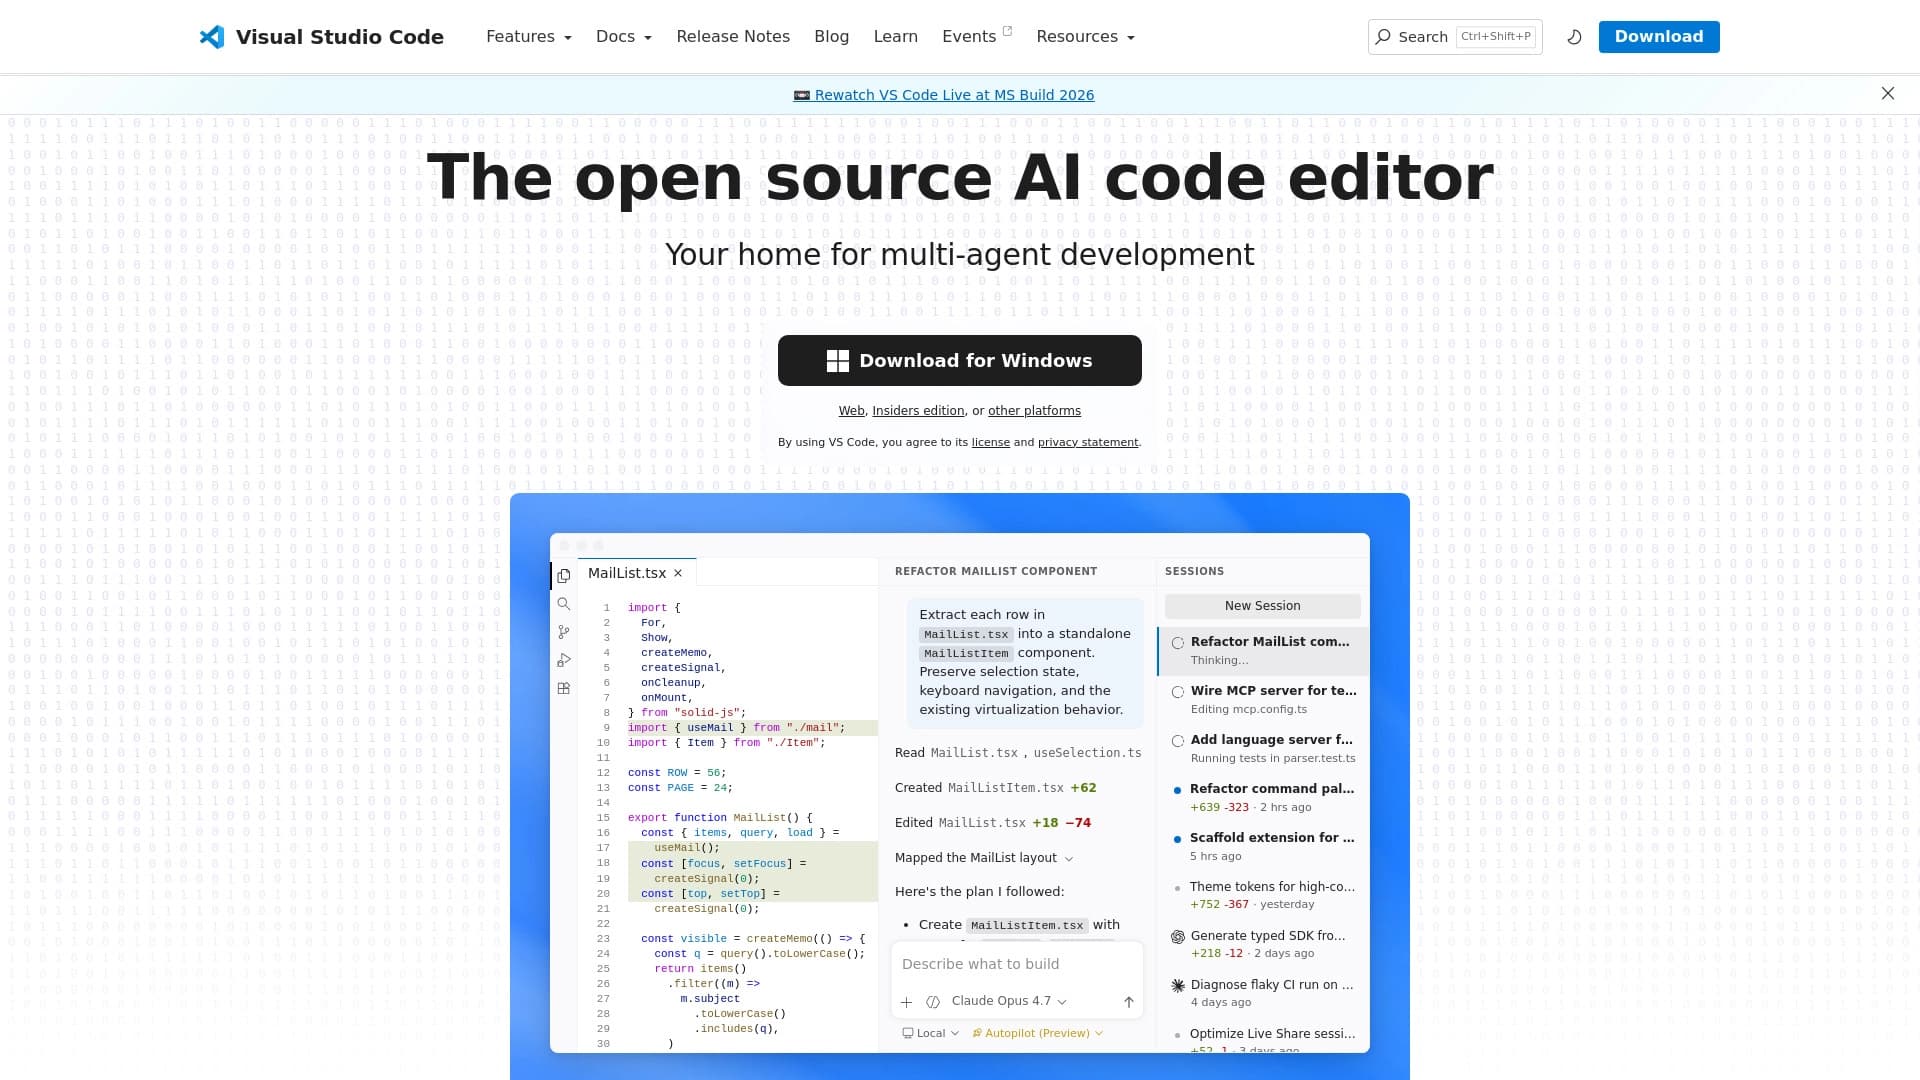Image resolution: width=1920 pixels, height=1080 pixels.
Task: Open the Autopilot (Preview) mode dropdown
Action: pyautogui.click(x=1037, y=1033)
